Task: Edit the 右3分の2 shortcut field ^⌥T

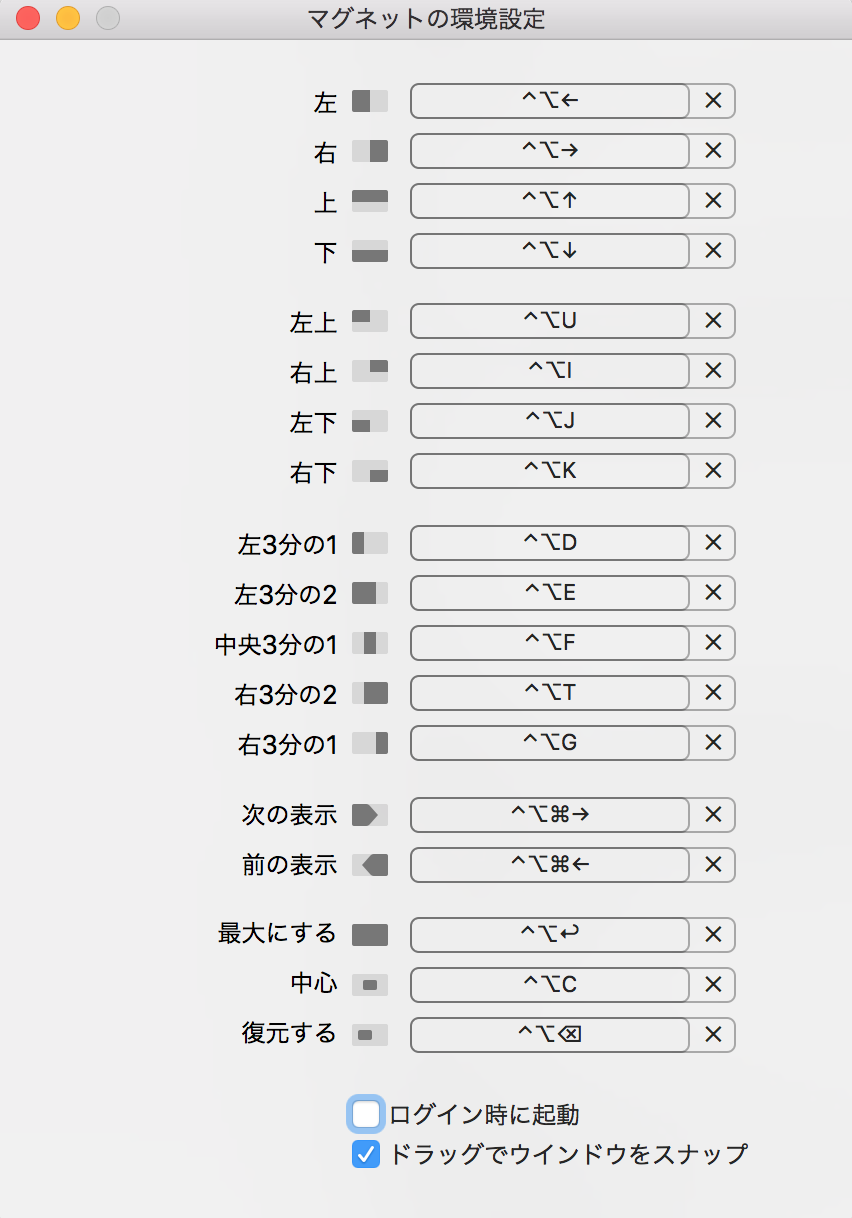Action: (550, 693)
